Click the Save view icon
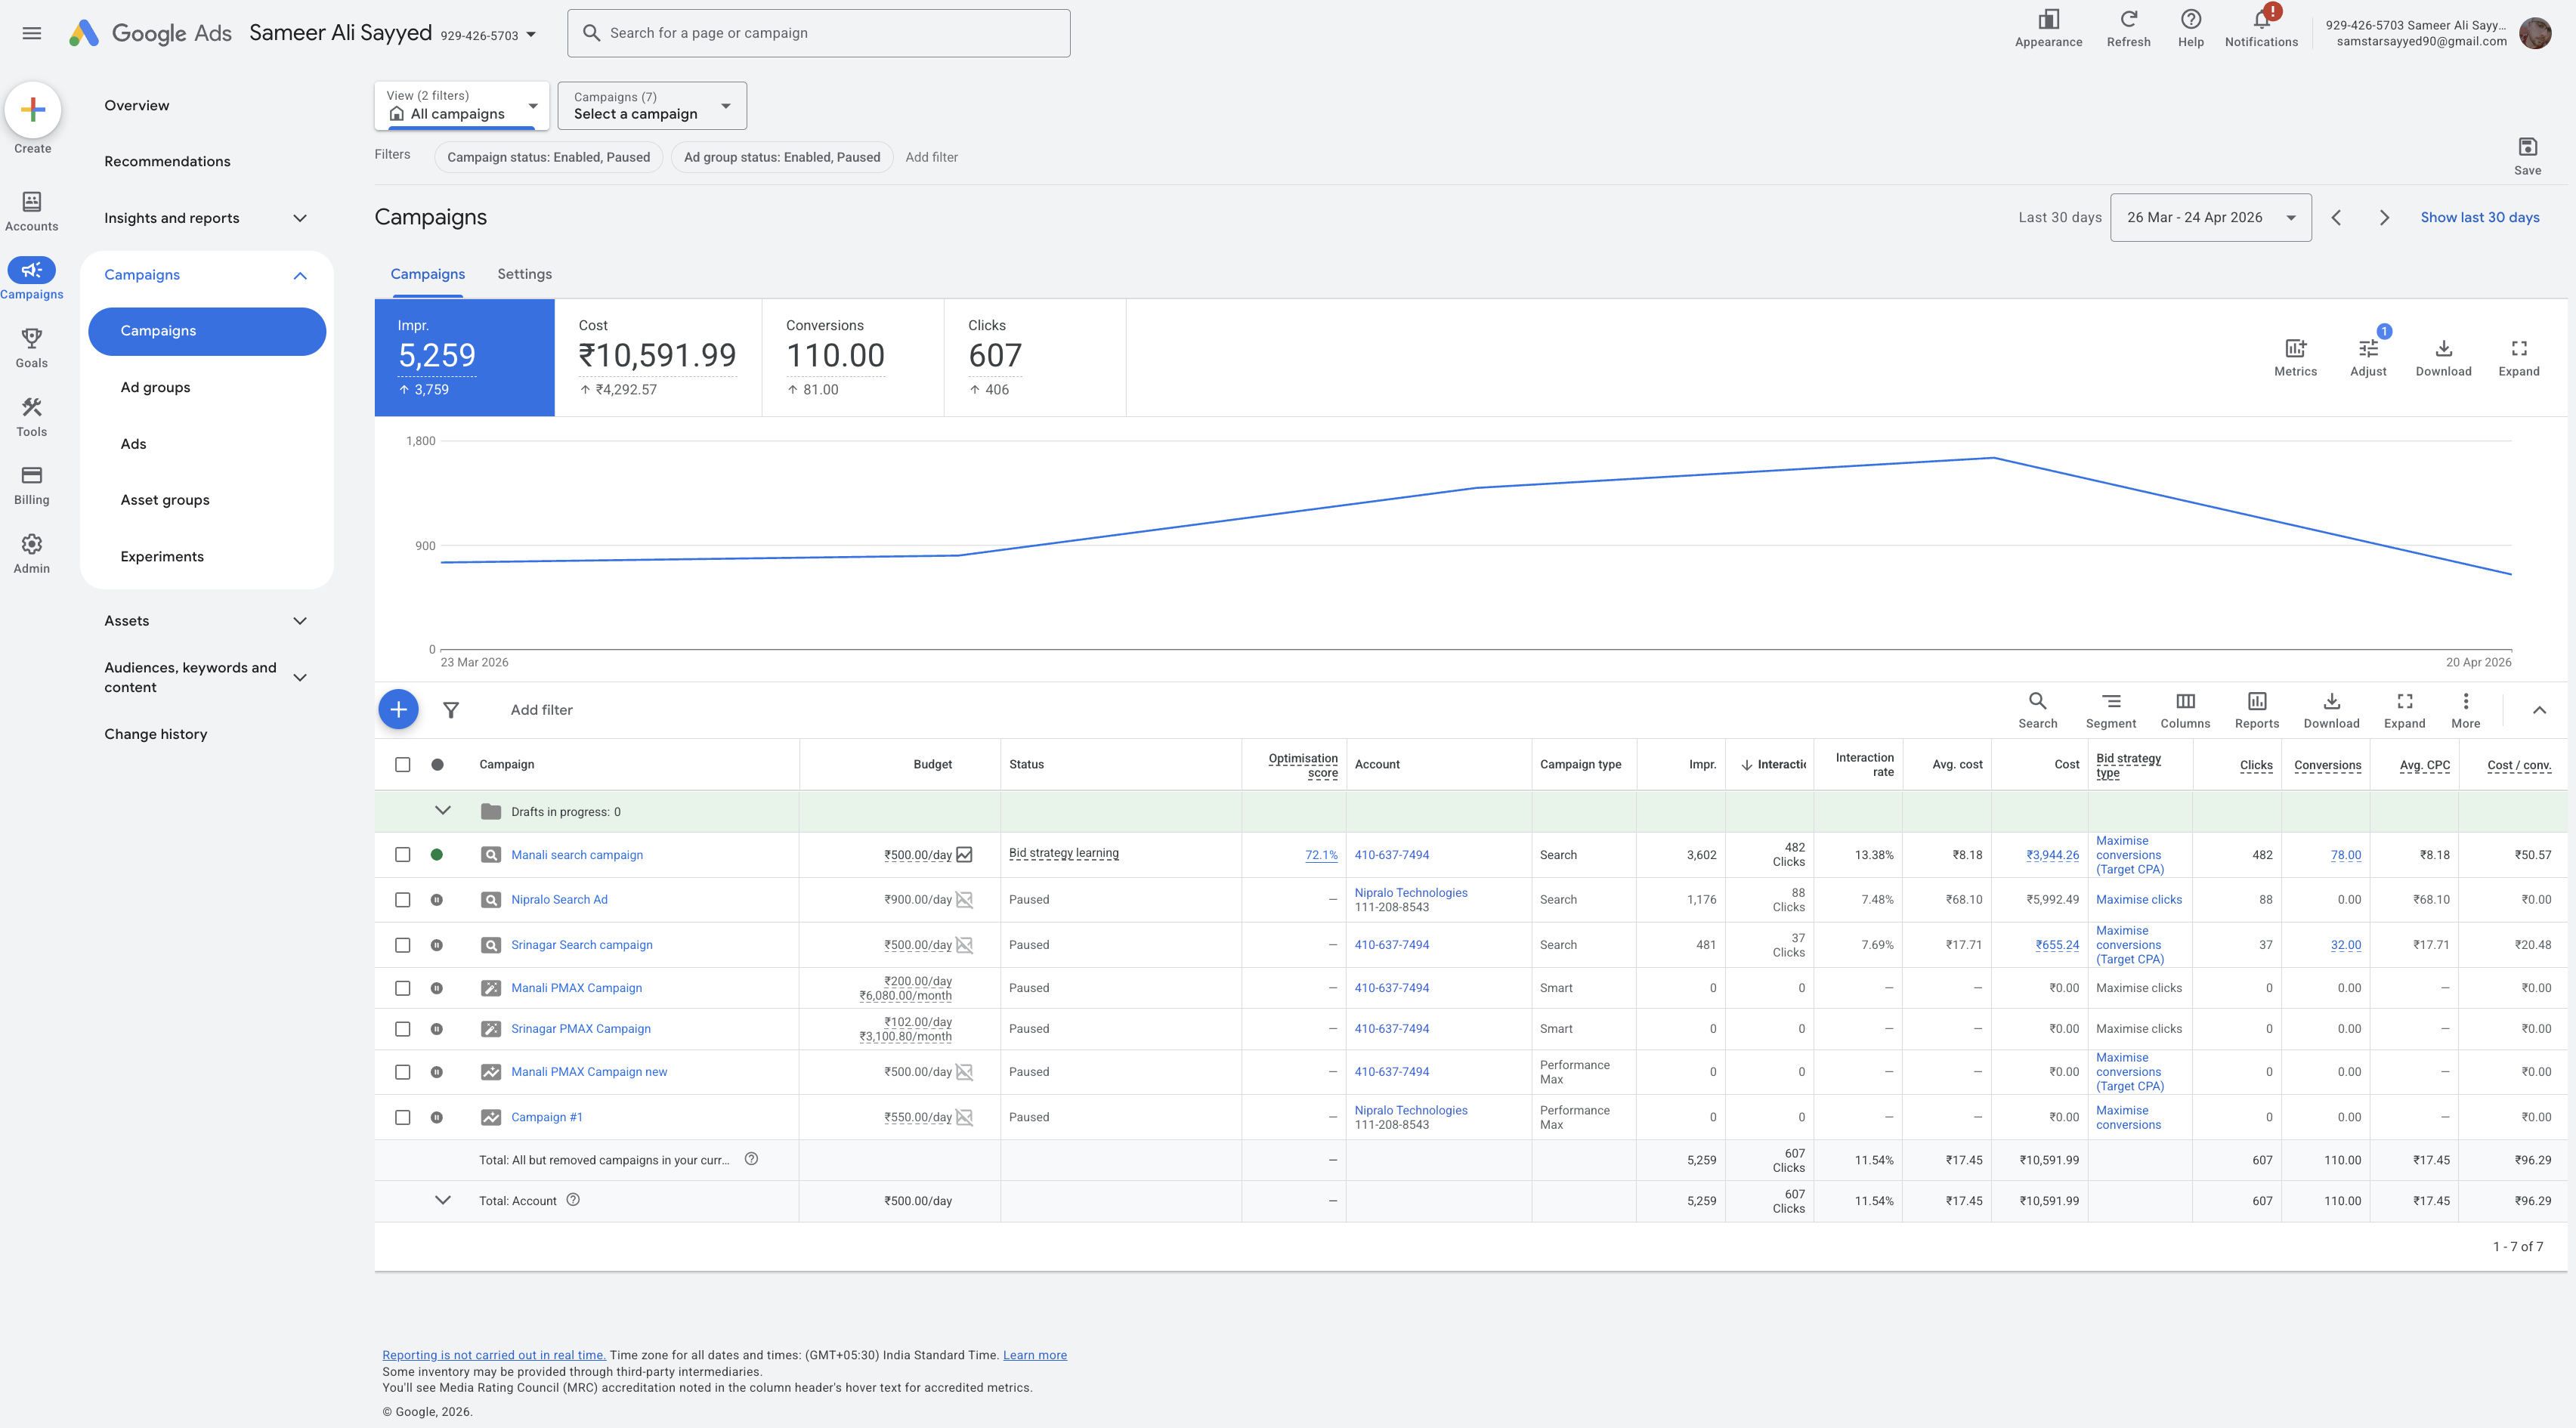This screenshot has height=1428, width=2576. click(x=2527, y=156)
